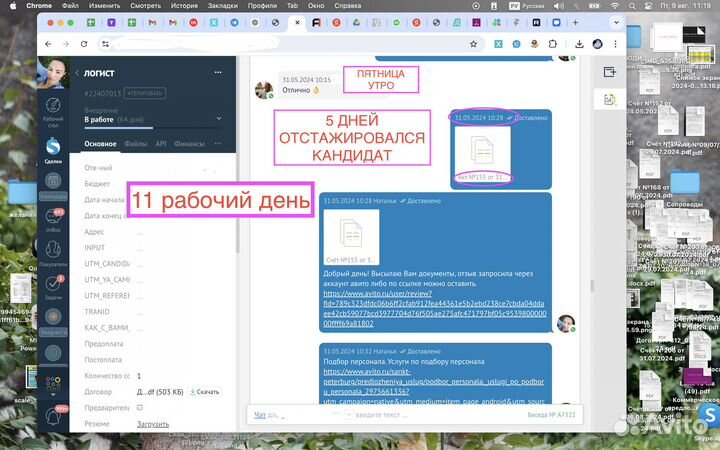Click the Telegram item in CRM sidebar

click(53, 321)
